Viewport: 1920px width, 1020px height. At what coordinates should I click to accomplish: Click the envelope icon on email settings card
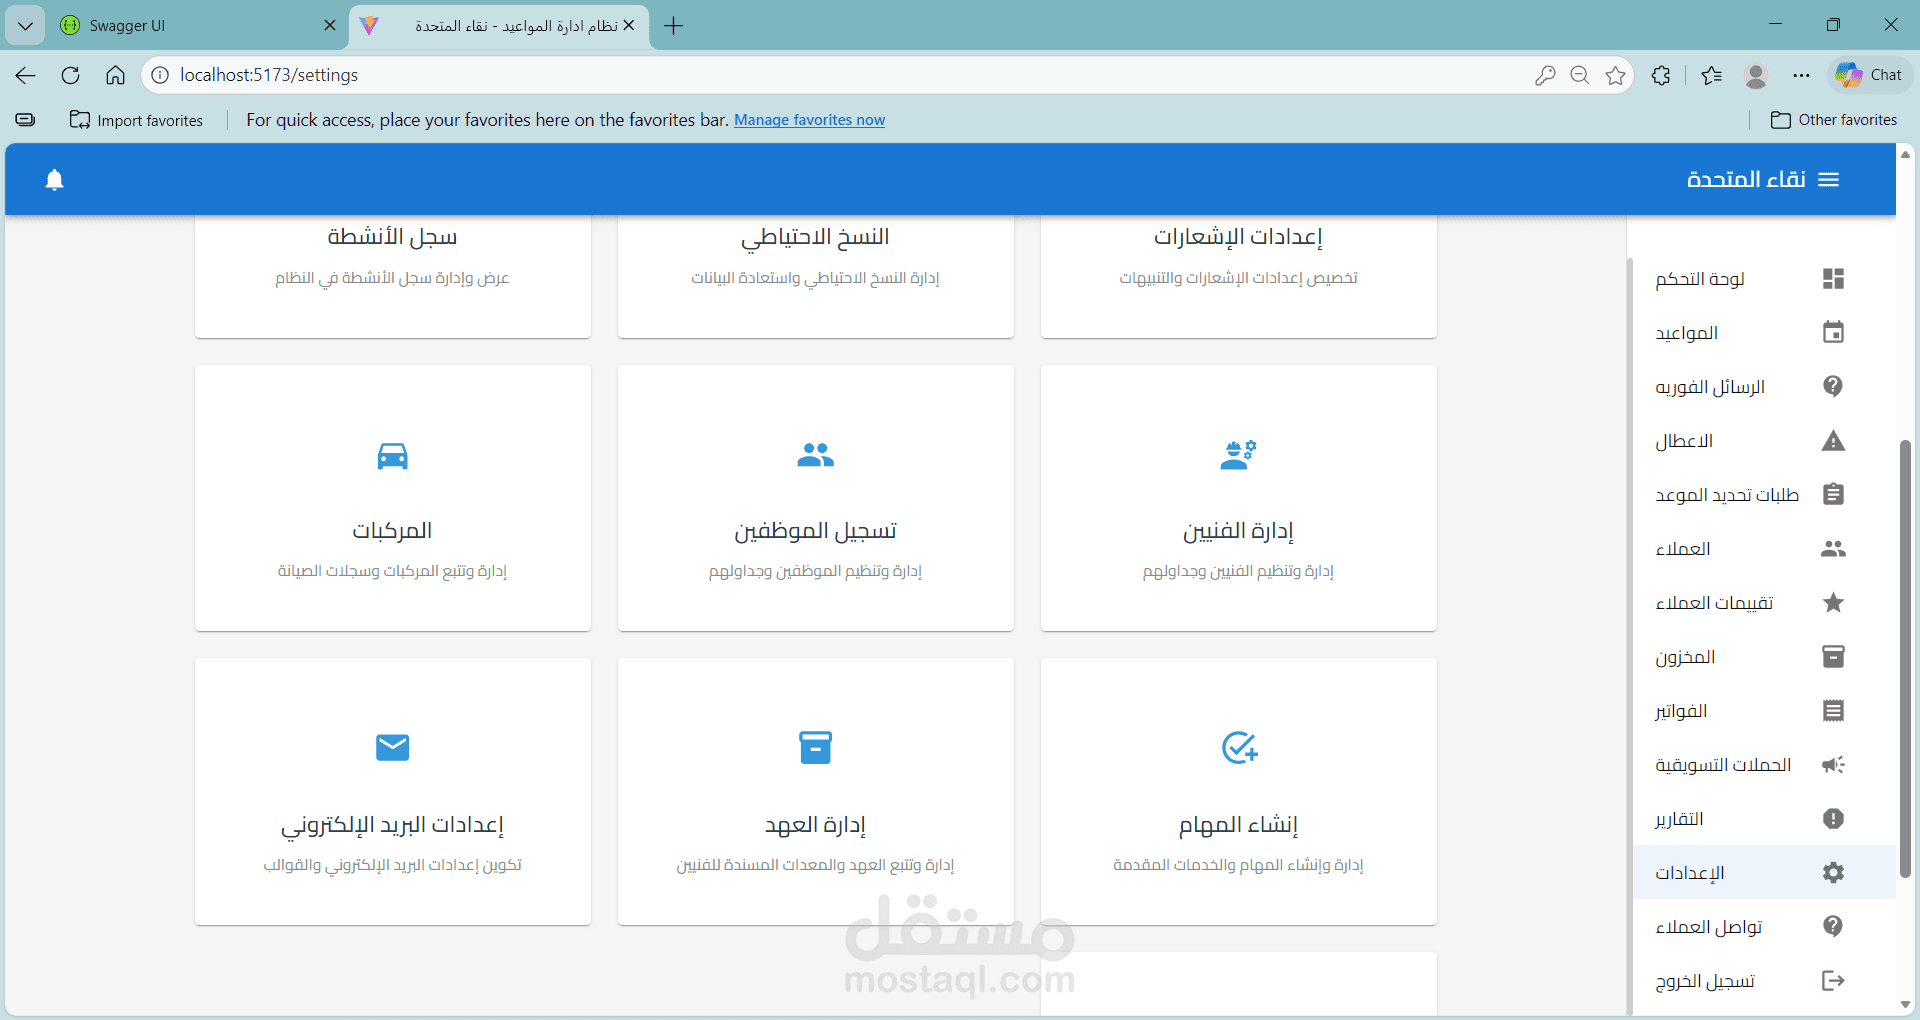coord(392,748)
